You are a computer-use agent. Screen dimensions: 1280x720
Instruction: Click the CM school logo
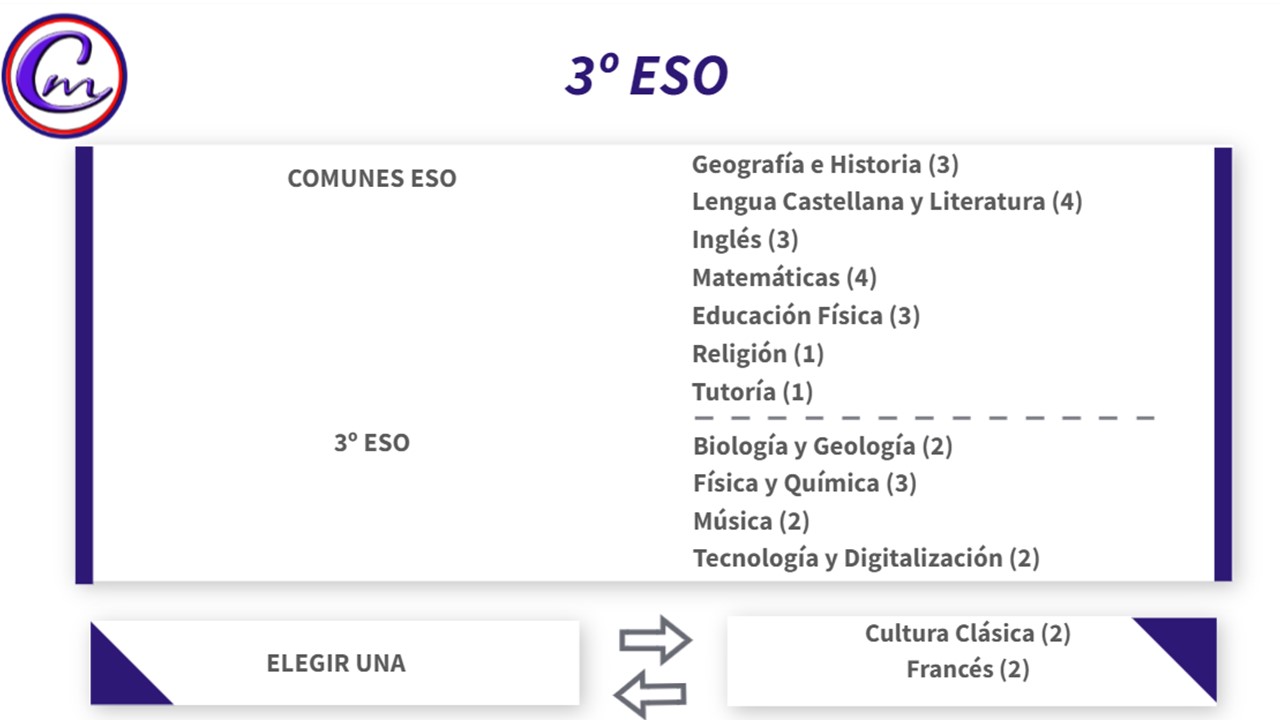[x=65, y=76]
